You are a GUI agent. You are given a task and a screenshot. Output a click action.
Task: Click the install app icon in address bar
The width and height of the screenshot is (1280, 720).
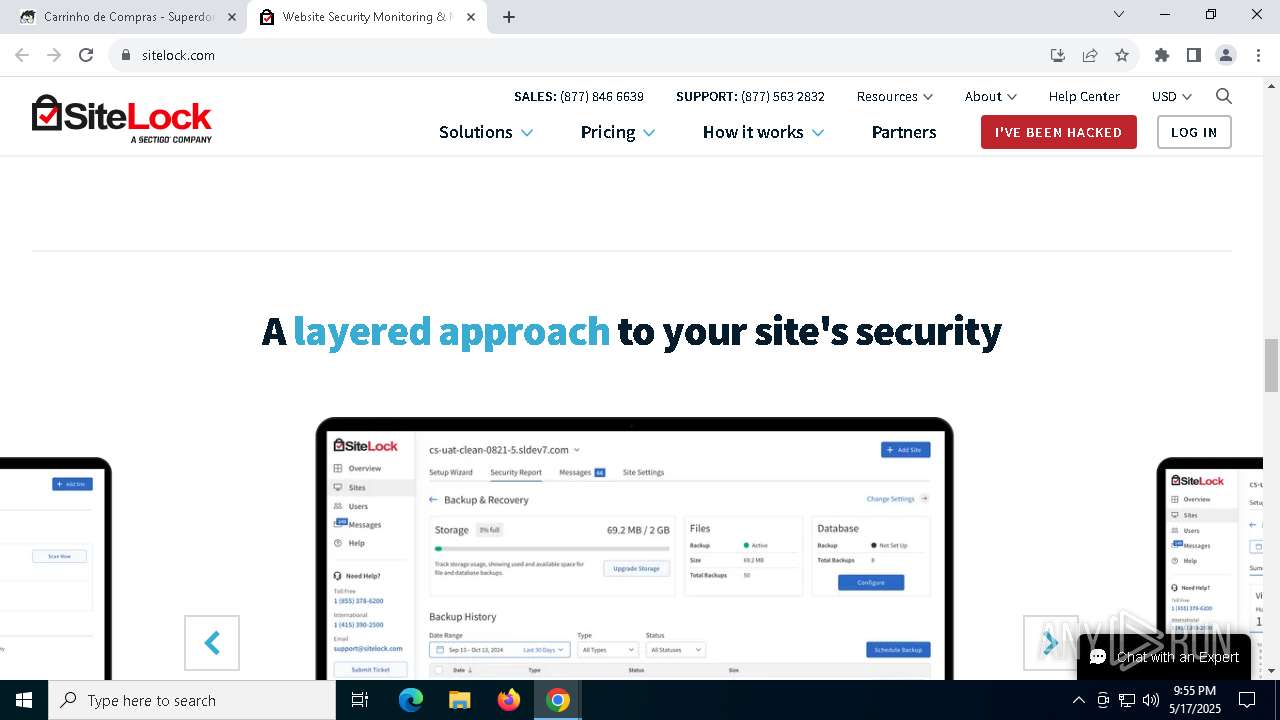tap(1058, 55)
